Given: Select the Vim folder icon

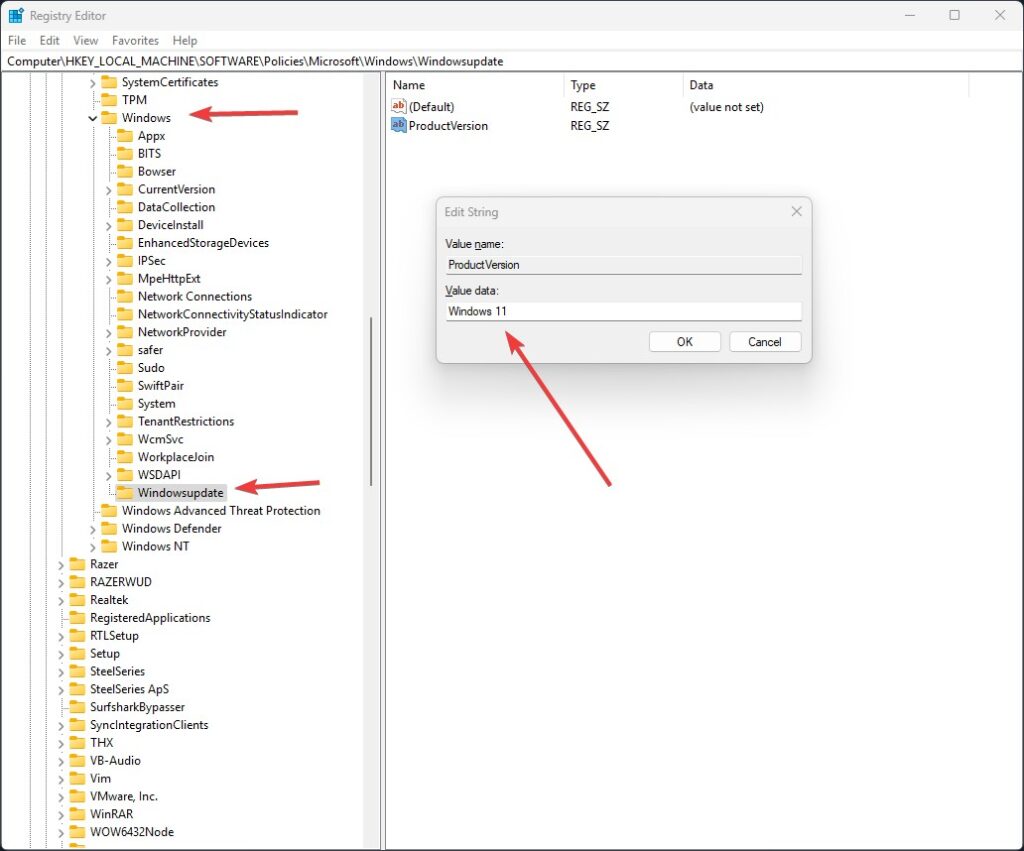Looking at the screenshot, I should click(77, 779).
